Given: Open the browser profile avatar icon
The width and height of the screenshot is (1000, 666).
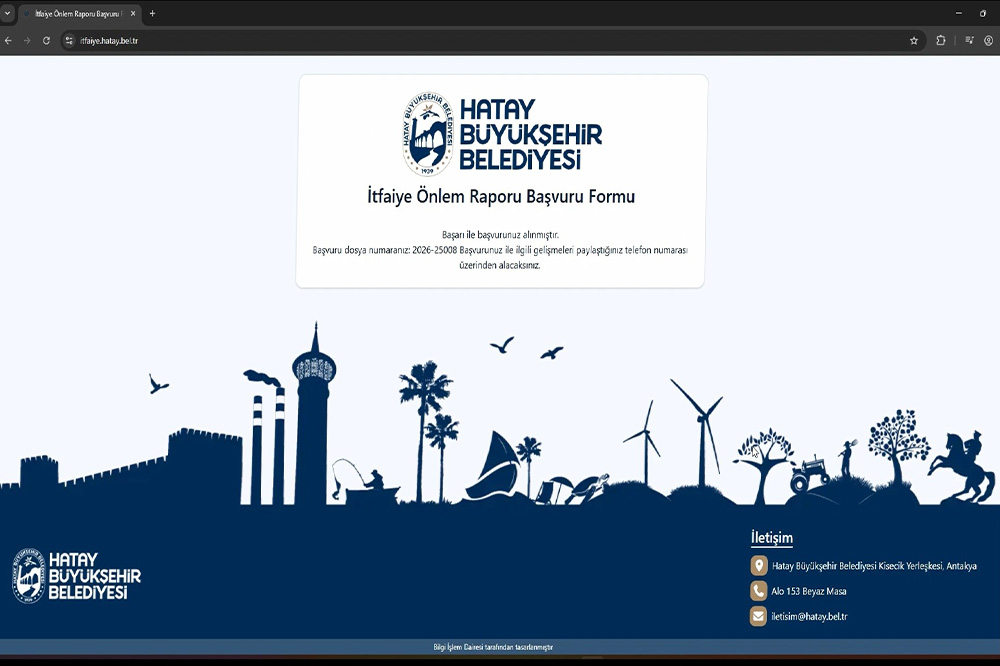Looking at the screenshot, I should tap(988, 41).
